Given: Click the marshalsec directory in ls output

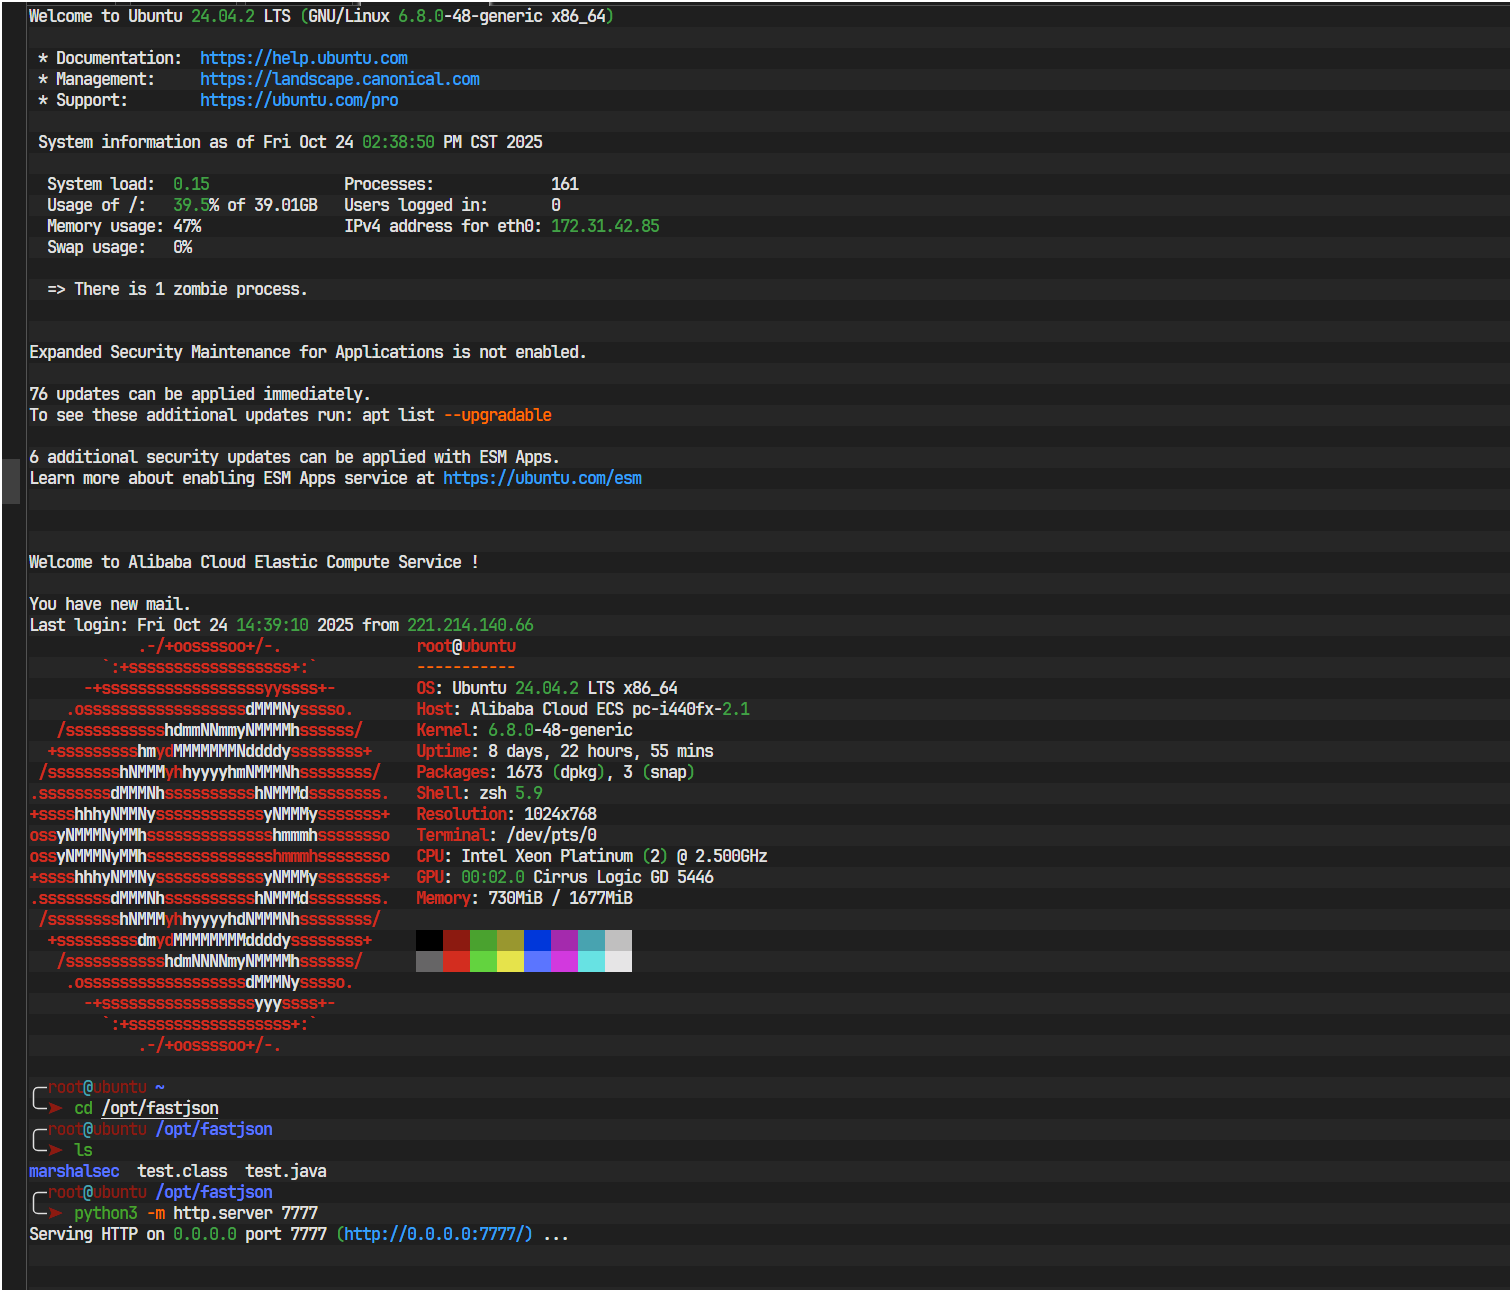Looking at the screenshot, I should point(74,1171).
